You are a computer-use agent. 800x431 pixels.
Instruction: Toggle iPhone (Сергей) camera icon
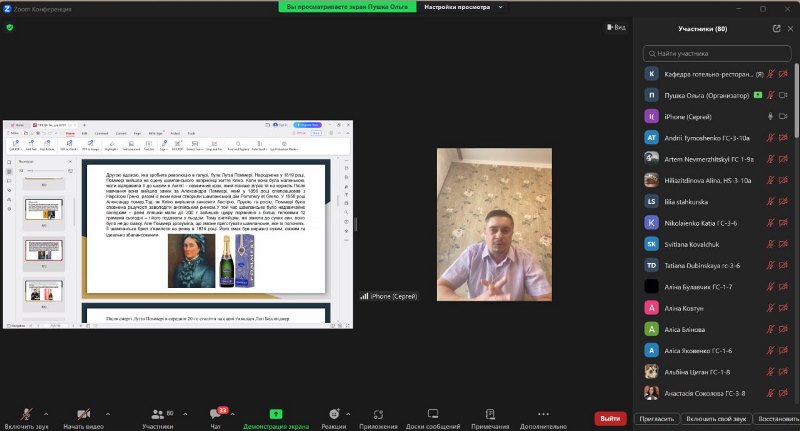tap(783, 116)
